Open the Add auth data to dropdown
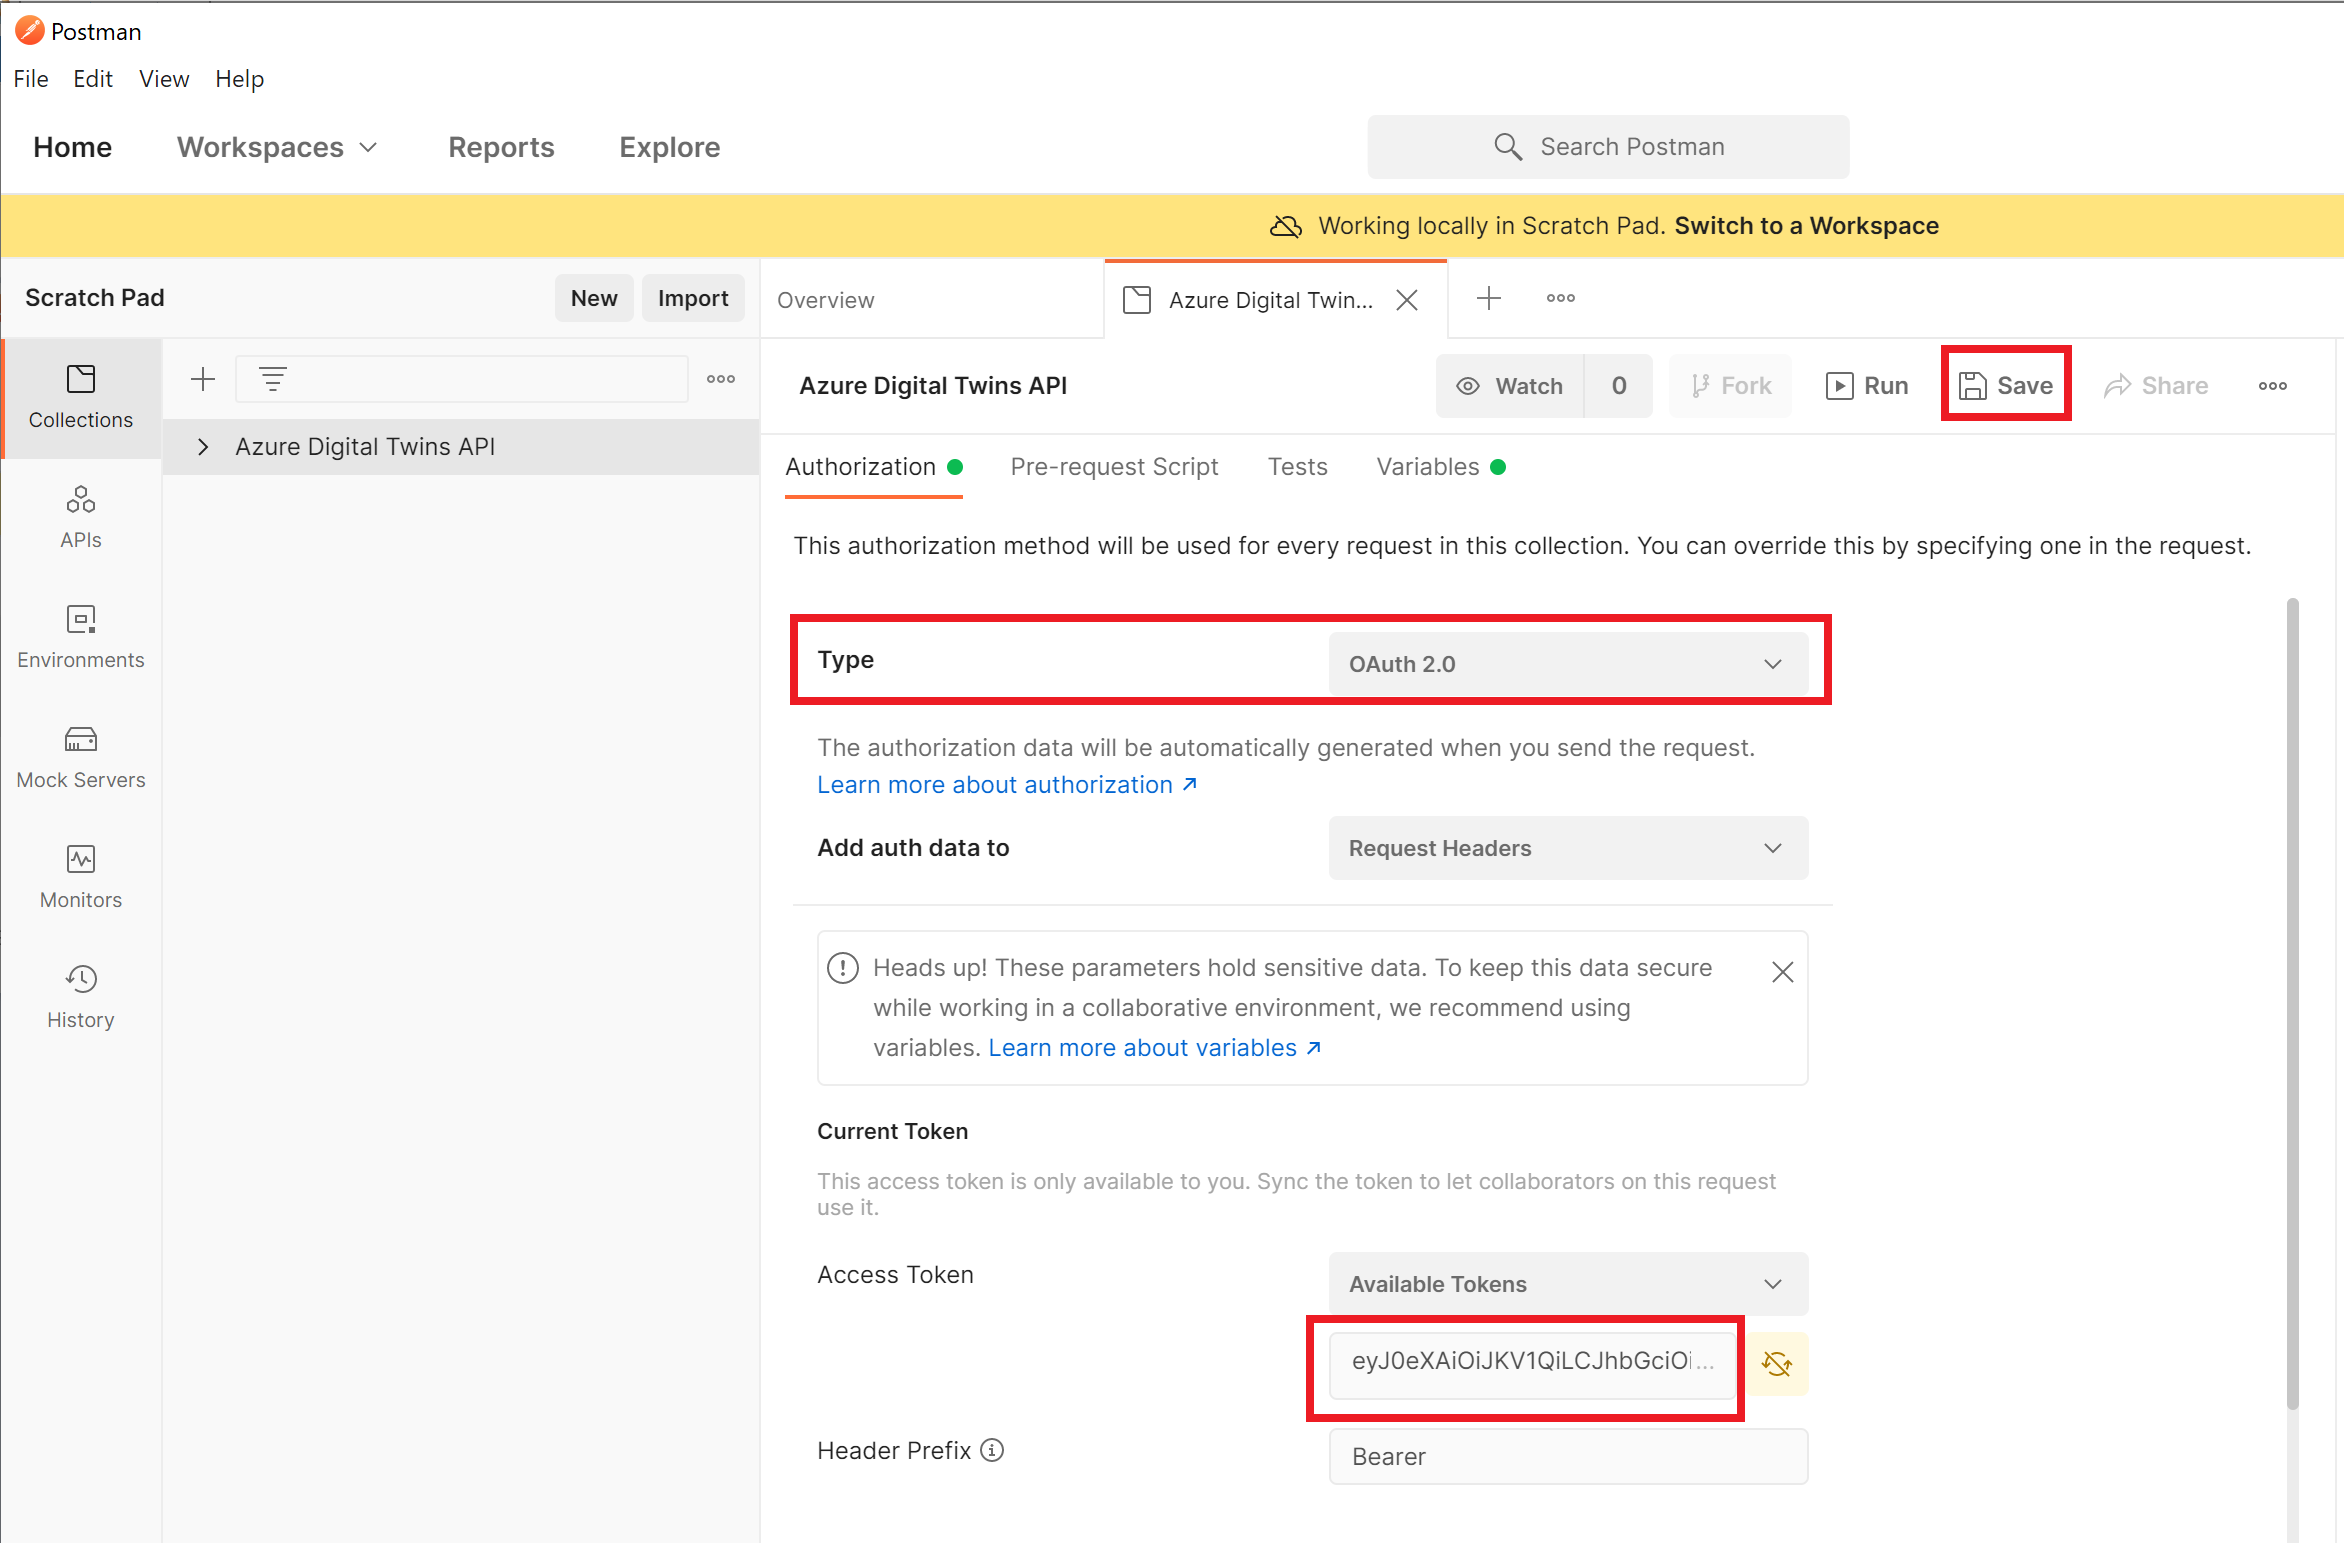 tap(1569, 847)
